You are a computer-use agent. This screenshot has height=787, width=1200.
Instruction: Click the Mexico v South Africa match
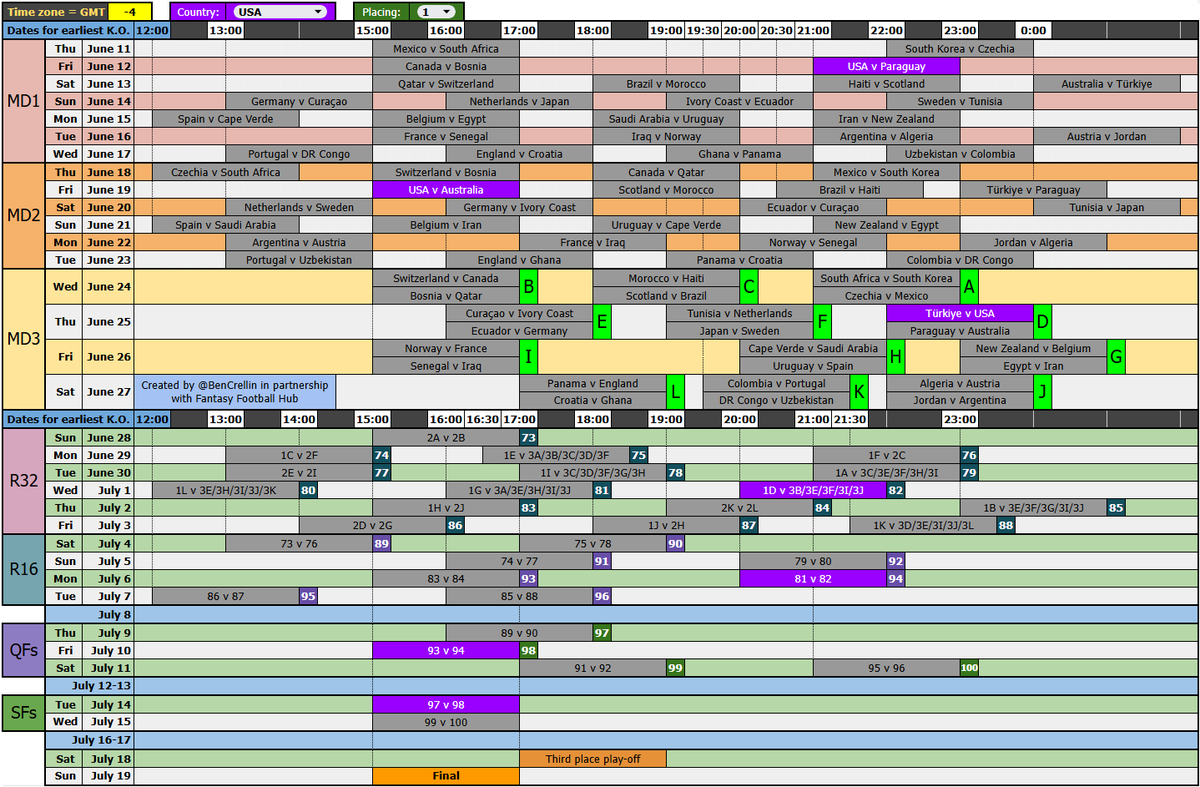[446, 48]
